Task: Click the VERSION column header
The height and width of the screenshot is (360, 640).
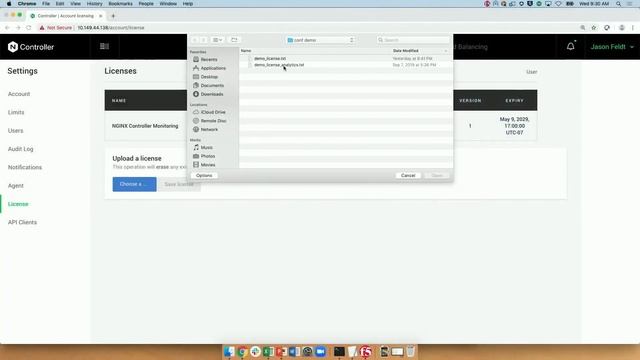Action: 470,100
